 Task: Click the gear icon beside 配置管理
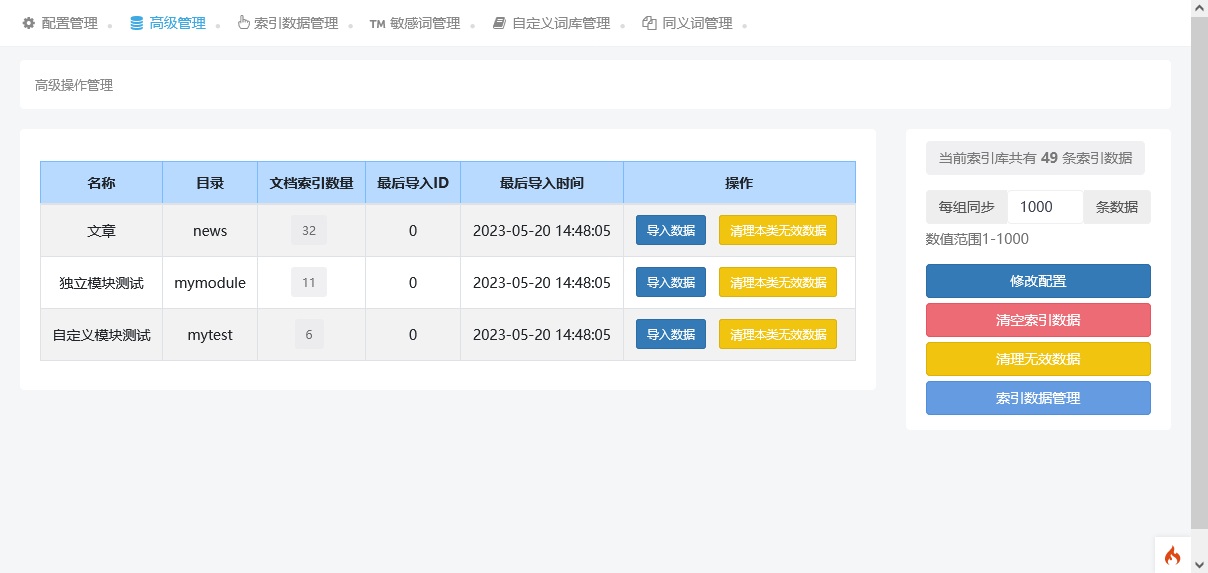coord(28,23)
